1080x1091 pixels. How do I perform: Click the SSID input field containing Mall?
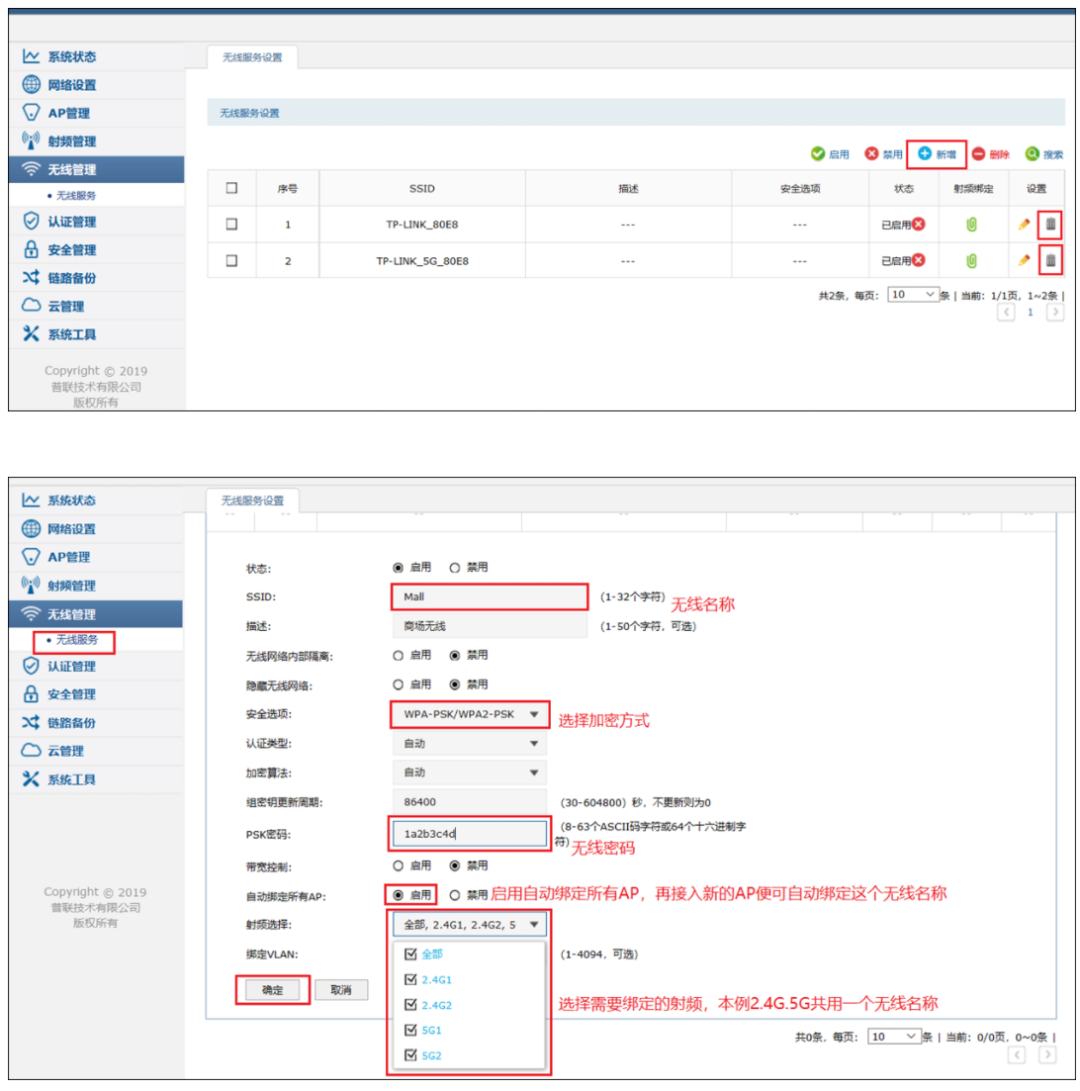coord(489,597)
